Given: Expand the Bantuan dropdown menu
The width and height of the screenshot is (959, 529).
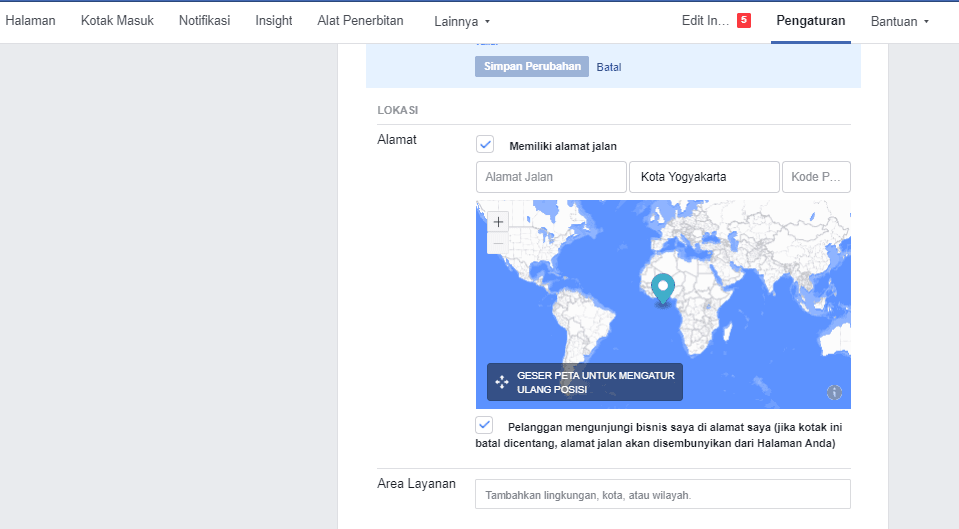Looking at the screenshot, I should tap(900, 21).
